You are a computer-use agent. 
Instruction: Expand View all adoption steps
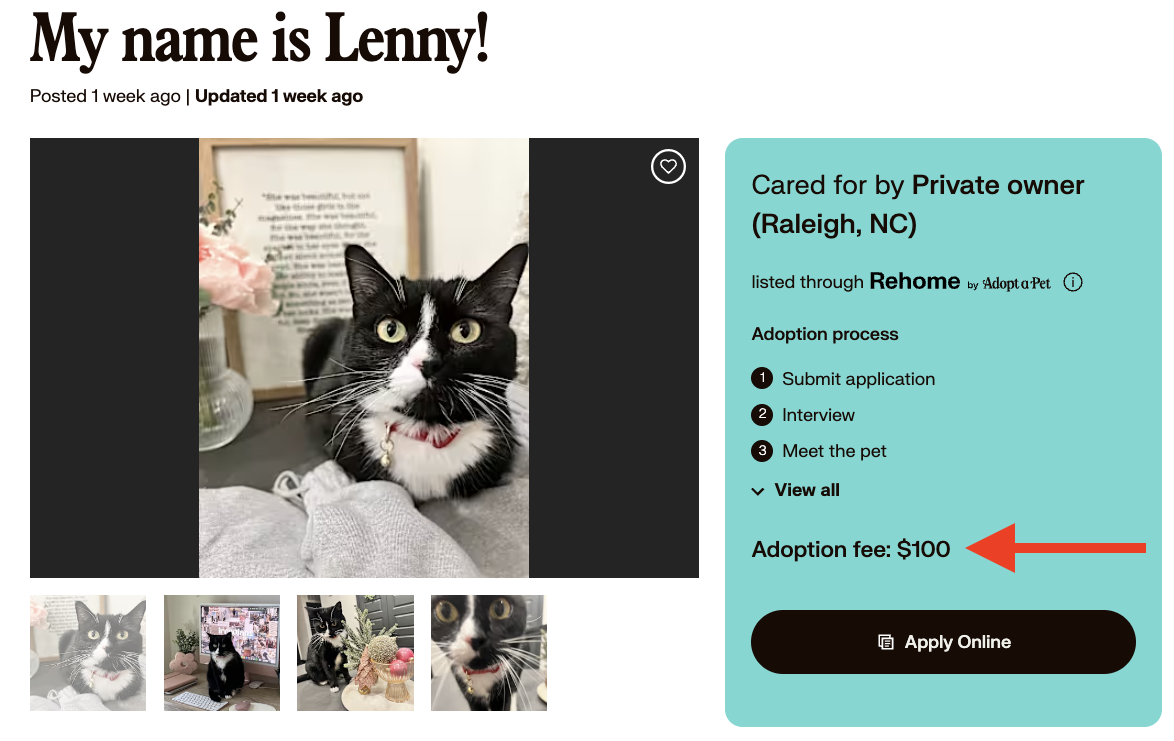[x=795, y=490]
